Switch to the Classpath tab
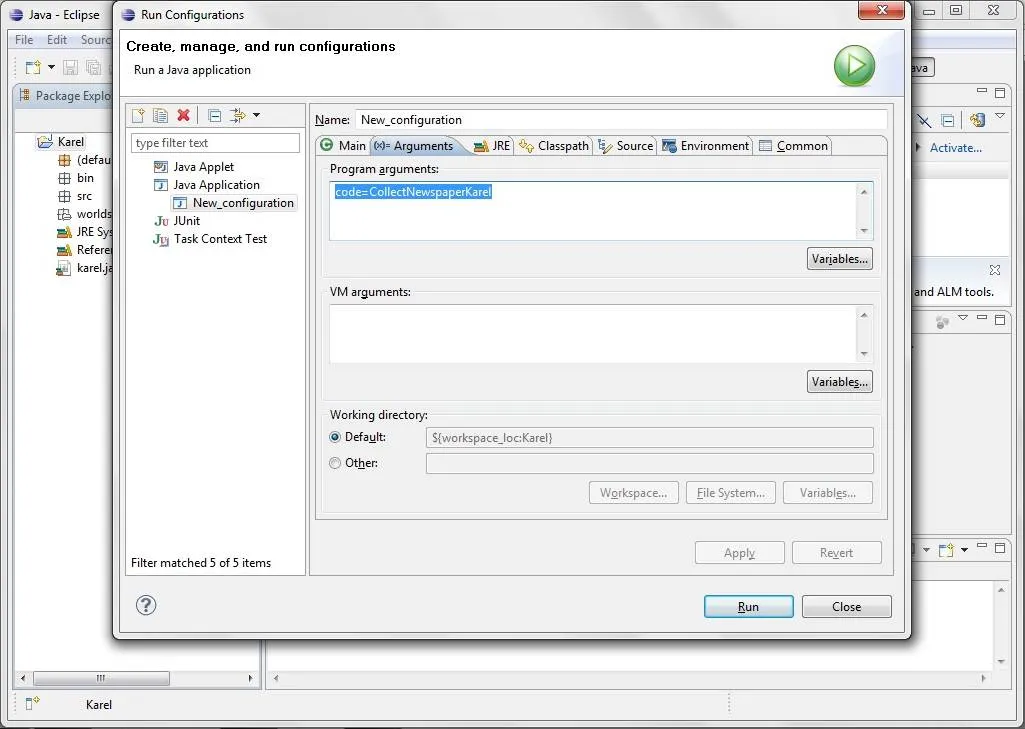1025x729 pixels. (554, 145)
